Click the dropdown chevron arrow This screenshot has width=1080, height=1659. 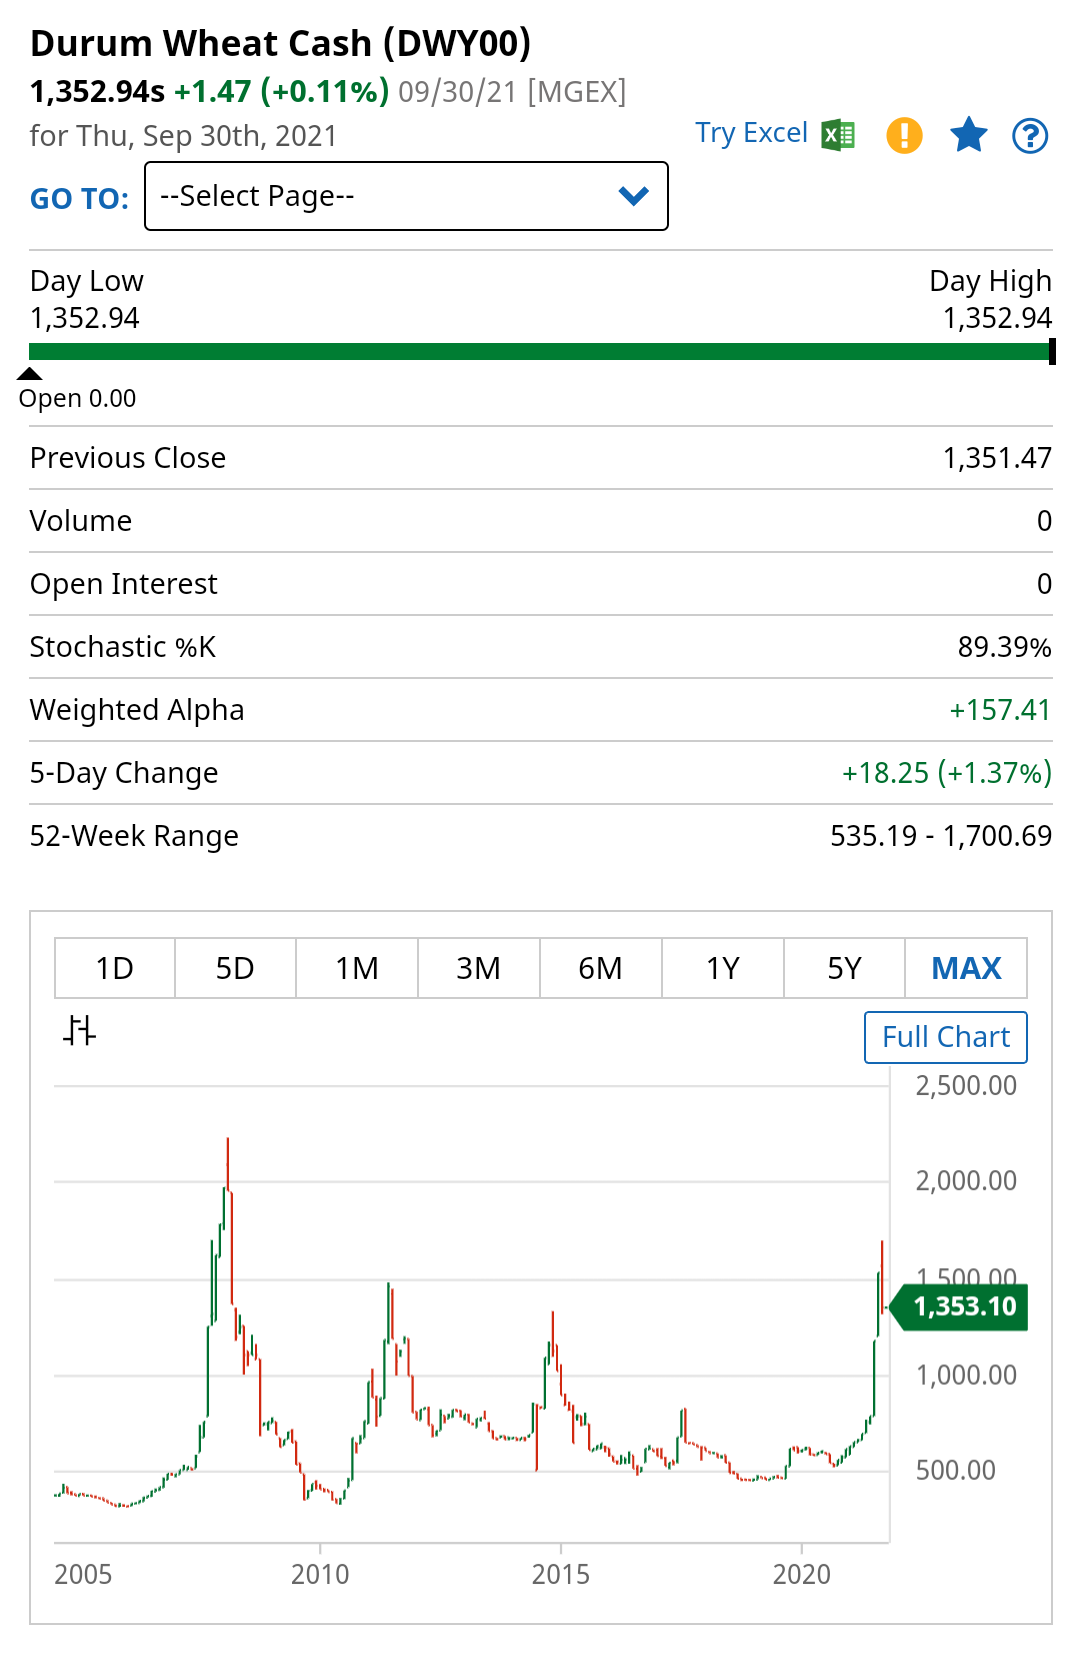[x=634, y=196]
